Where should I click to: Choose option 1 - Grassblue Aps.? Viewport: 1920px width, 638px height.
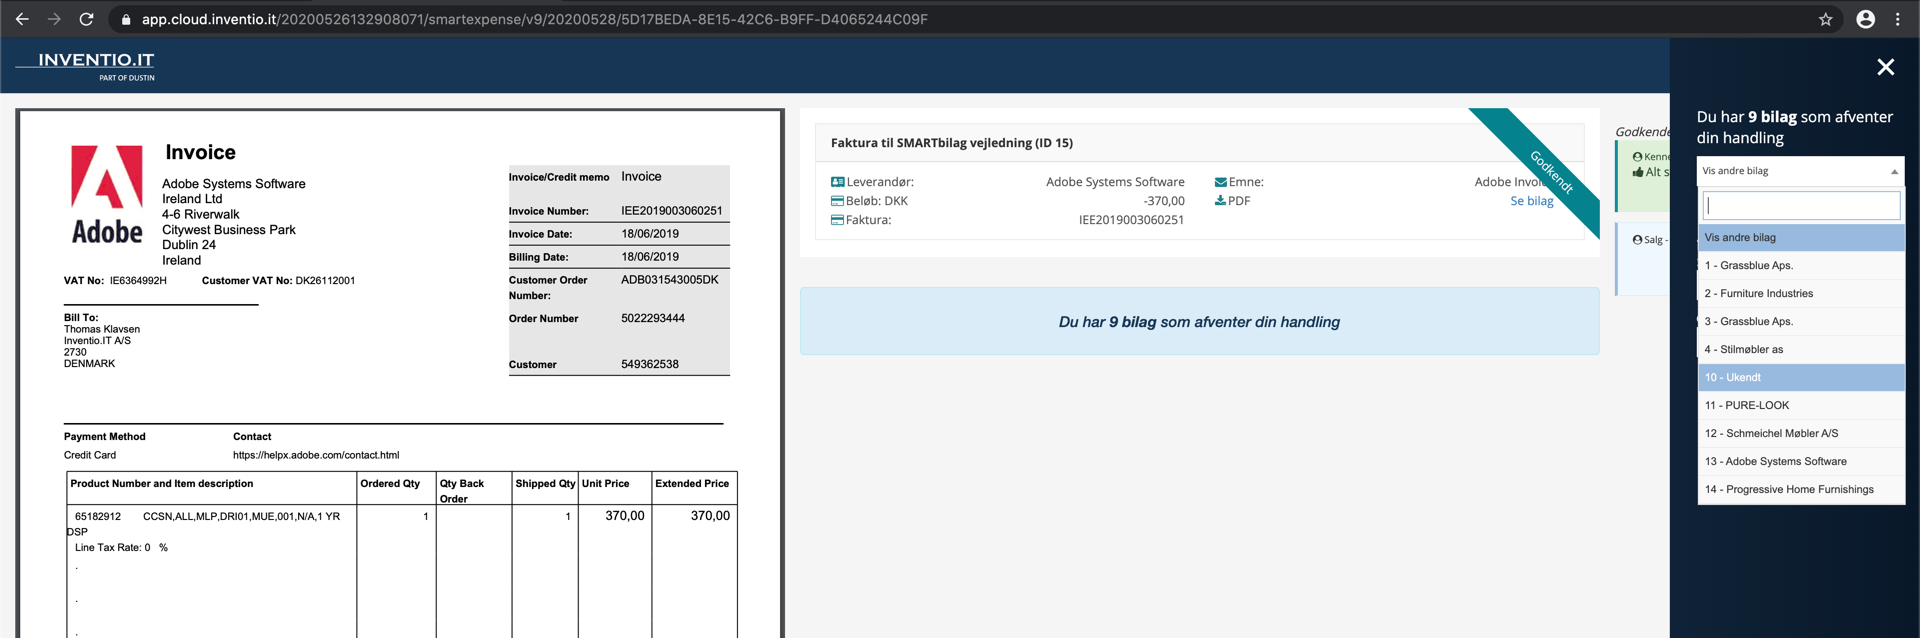(1801, 266)
